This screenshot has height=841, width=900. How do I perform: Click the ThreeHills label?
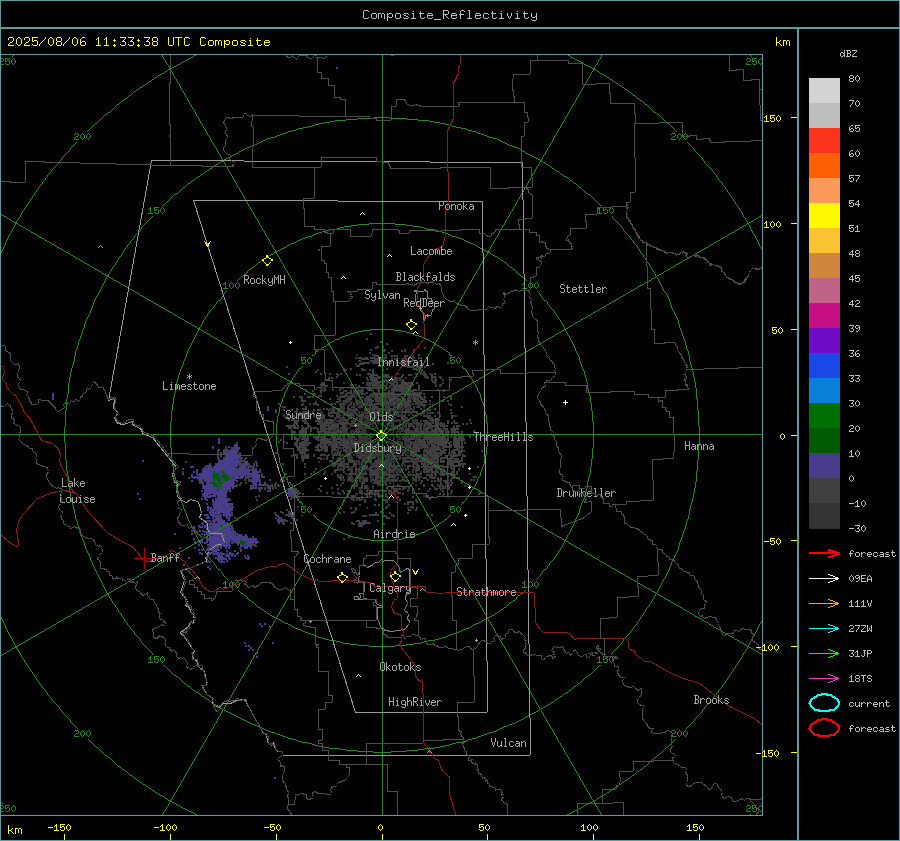[503, 437]
